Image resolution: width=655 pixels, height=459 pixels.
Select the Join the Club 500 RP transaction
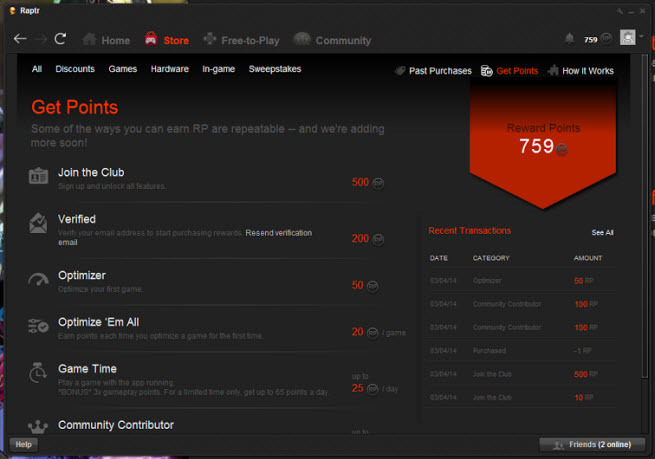tap(521, 374)
